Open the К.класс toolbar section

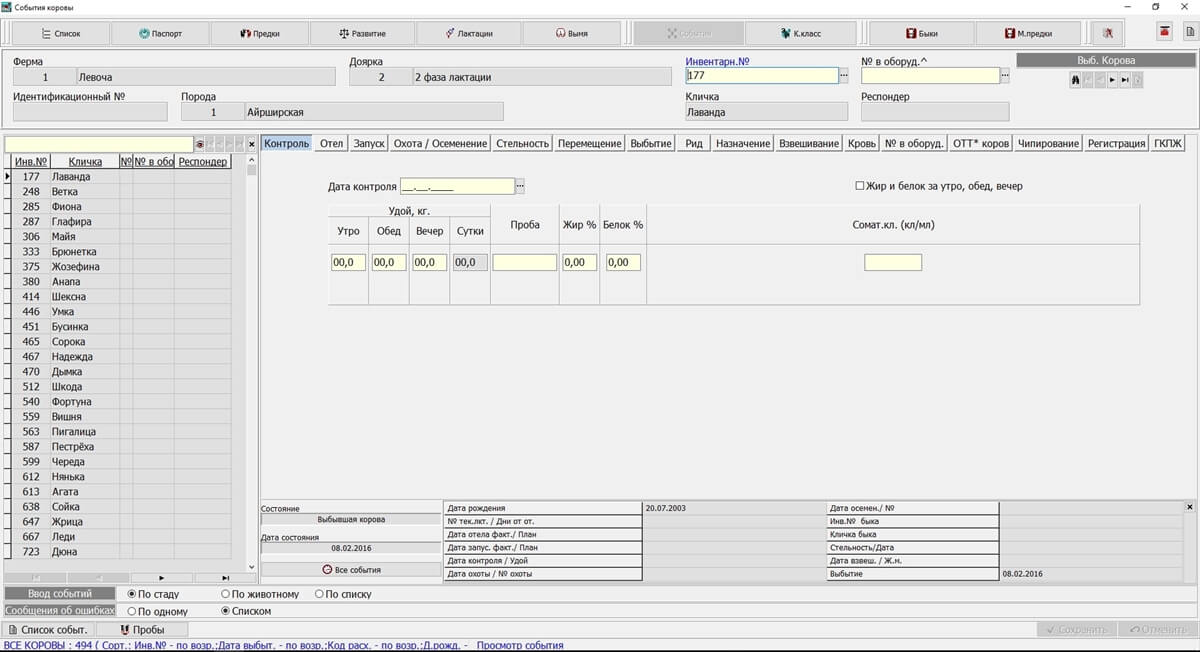click(800, 33)
